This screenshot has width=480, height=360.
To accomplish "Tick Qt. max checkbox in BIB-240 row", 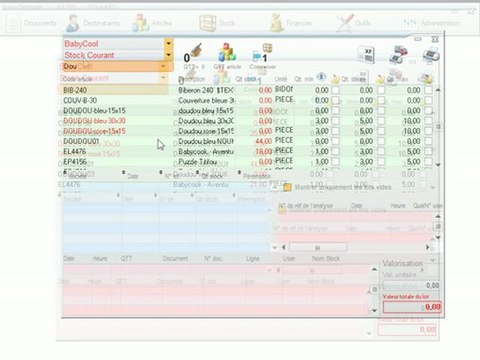I will coord(428,90).
